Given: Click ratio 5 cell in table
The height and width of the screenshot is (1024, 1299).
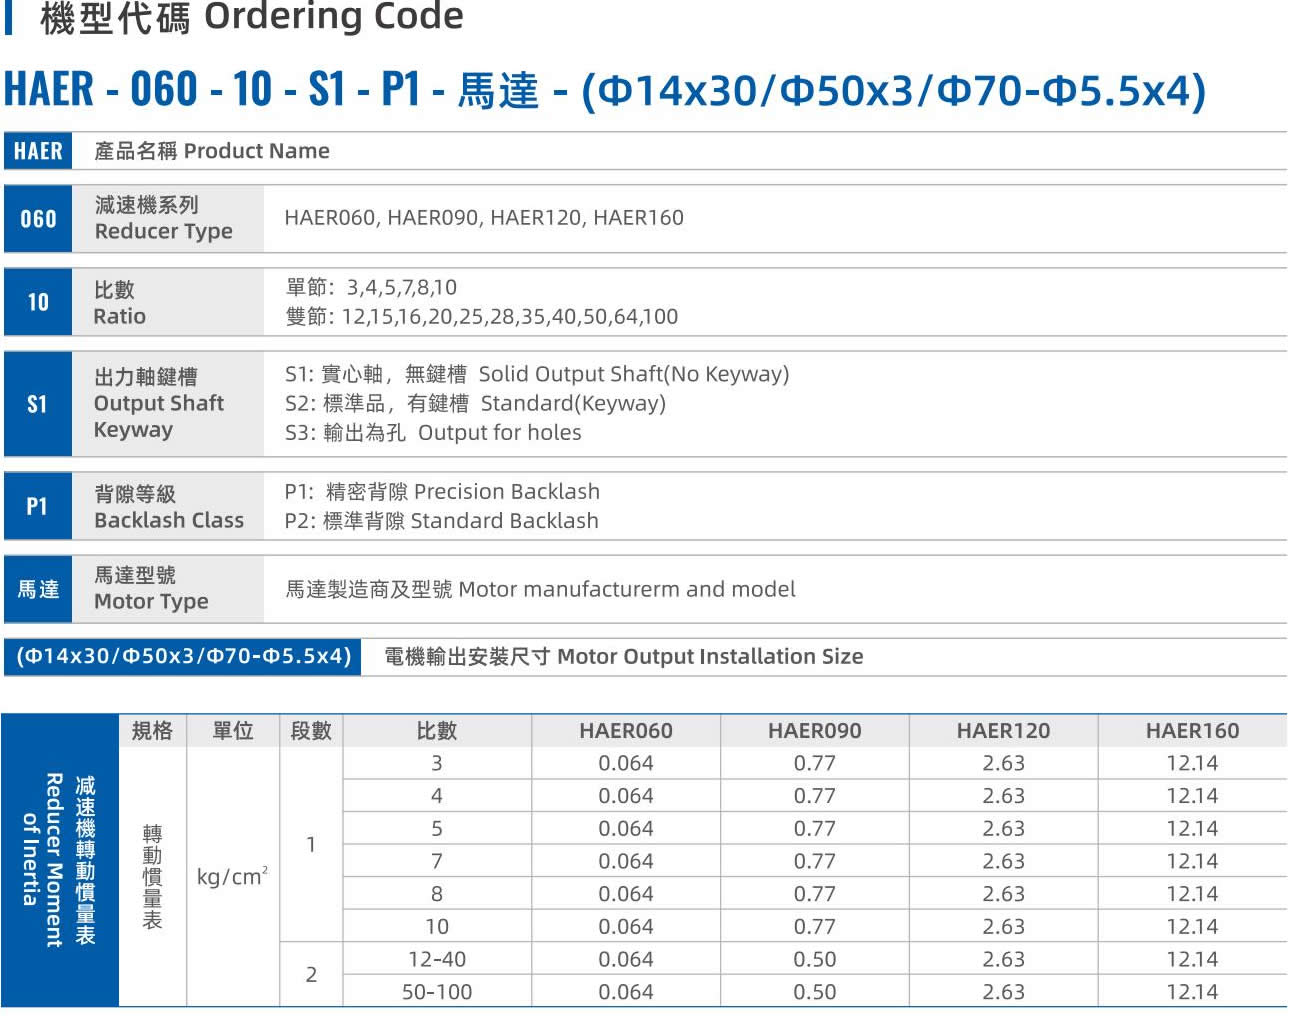Looking at the screenshot, I should [x=437, y=829].
